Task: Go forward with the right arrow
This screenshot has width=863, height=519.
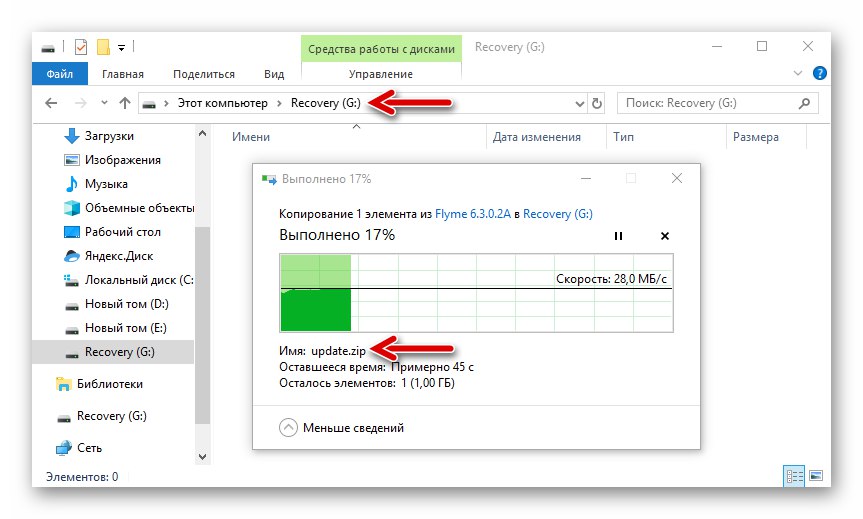Action: (80, 103)
